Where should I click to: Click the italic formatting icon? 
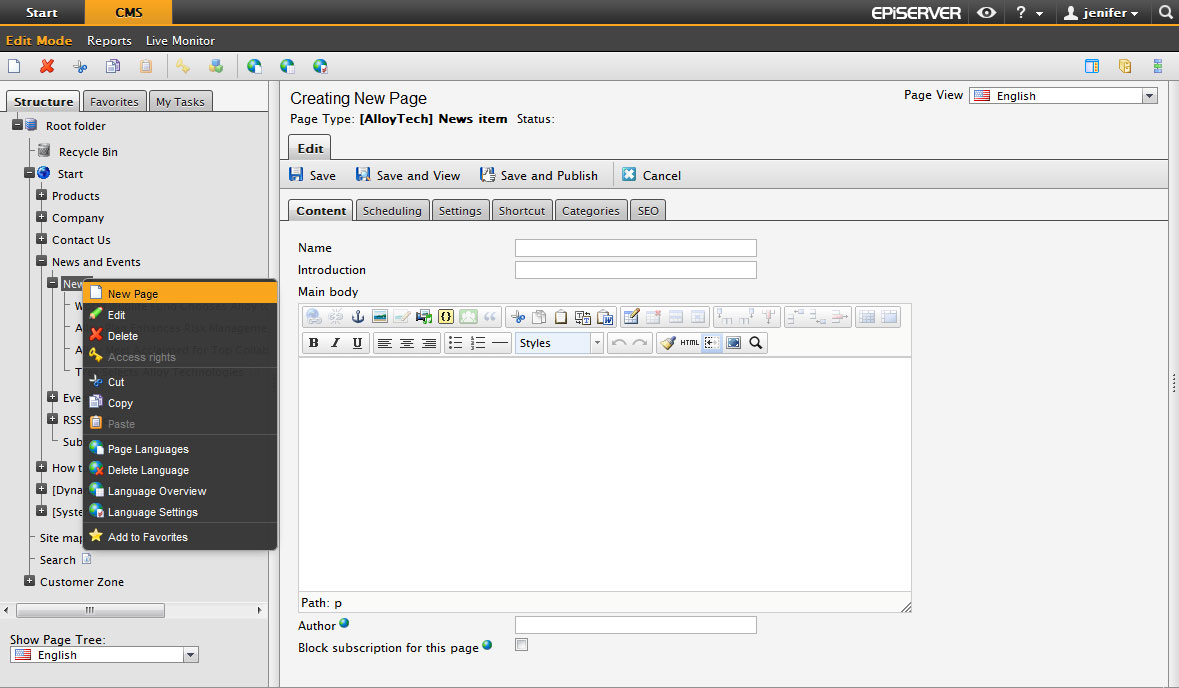click(335, 343)
